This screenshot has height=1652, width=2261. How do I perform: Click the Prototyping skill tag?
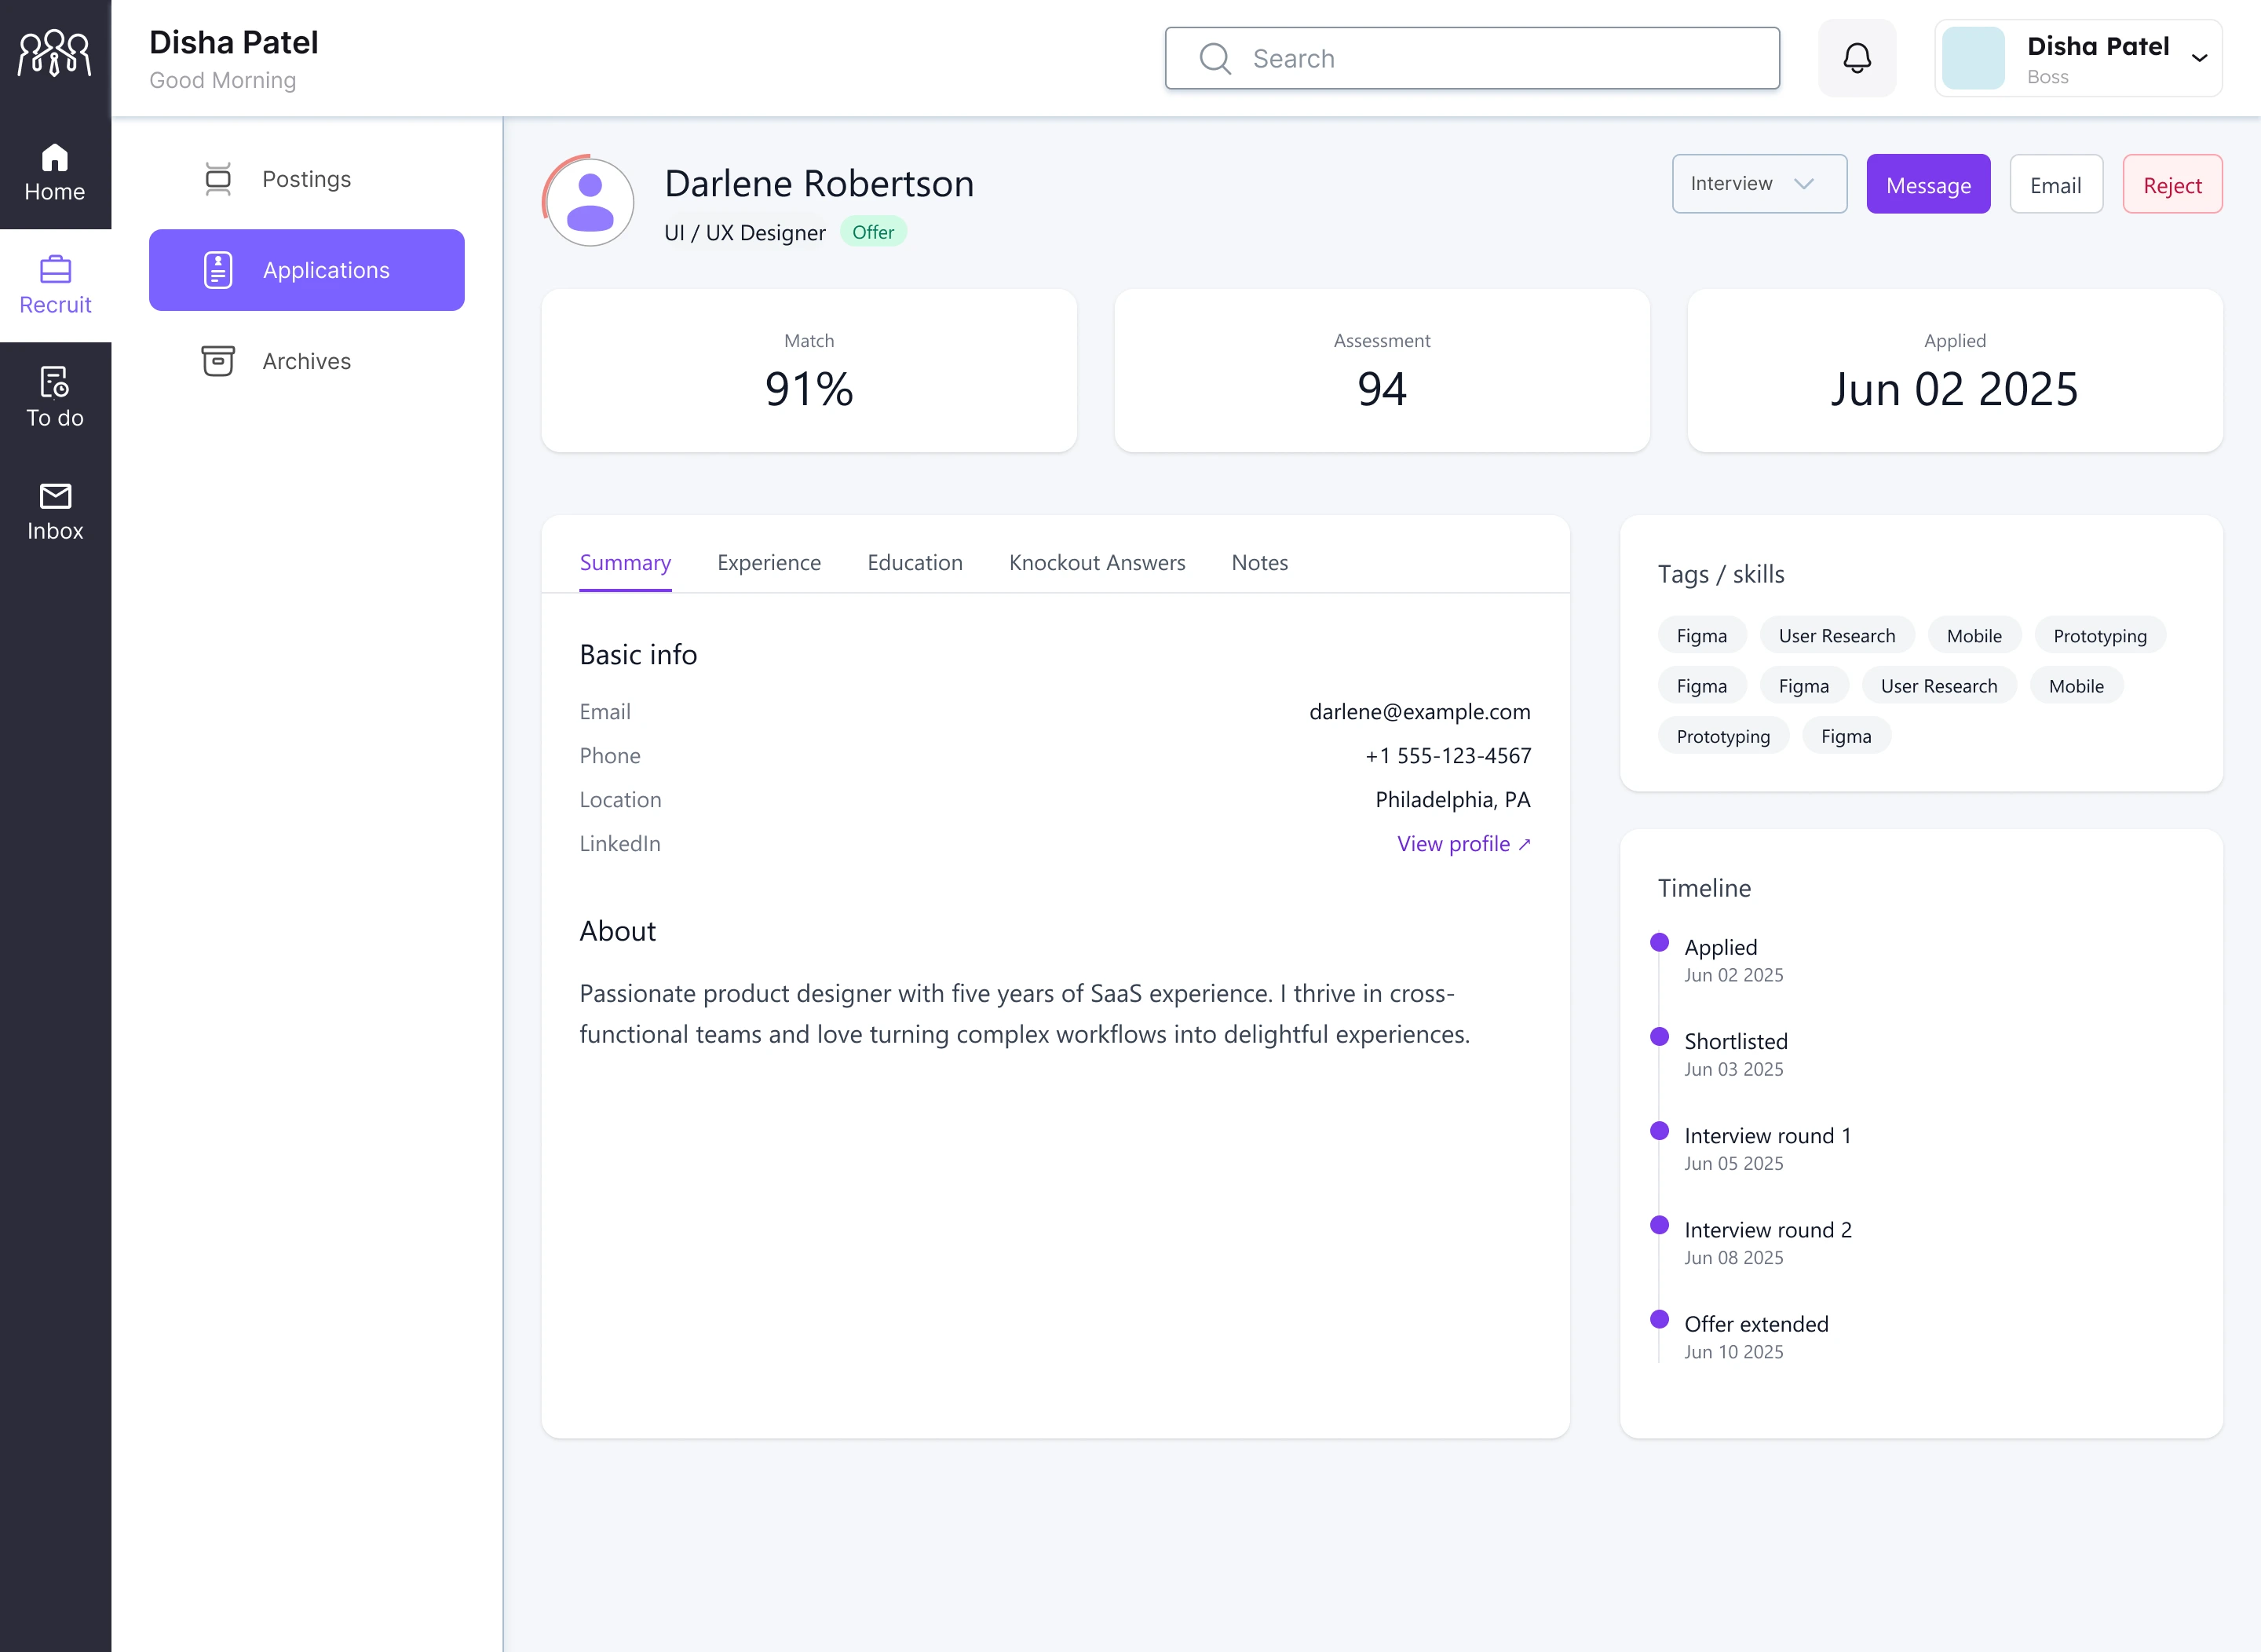coord(2100,635)
